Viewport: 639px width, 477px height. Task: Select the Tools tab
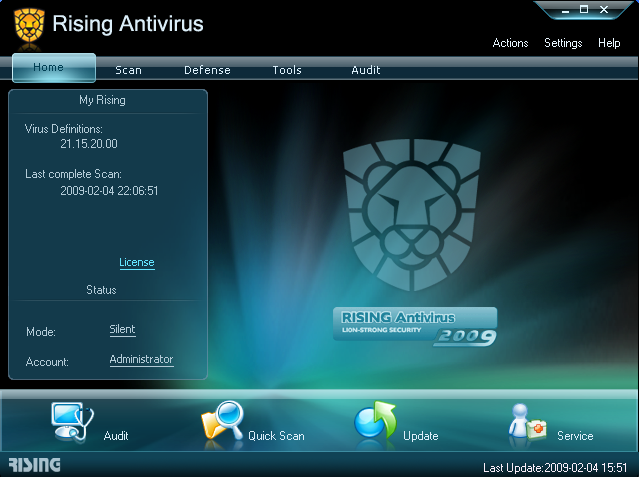(287, 70)
